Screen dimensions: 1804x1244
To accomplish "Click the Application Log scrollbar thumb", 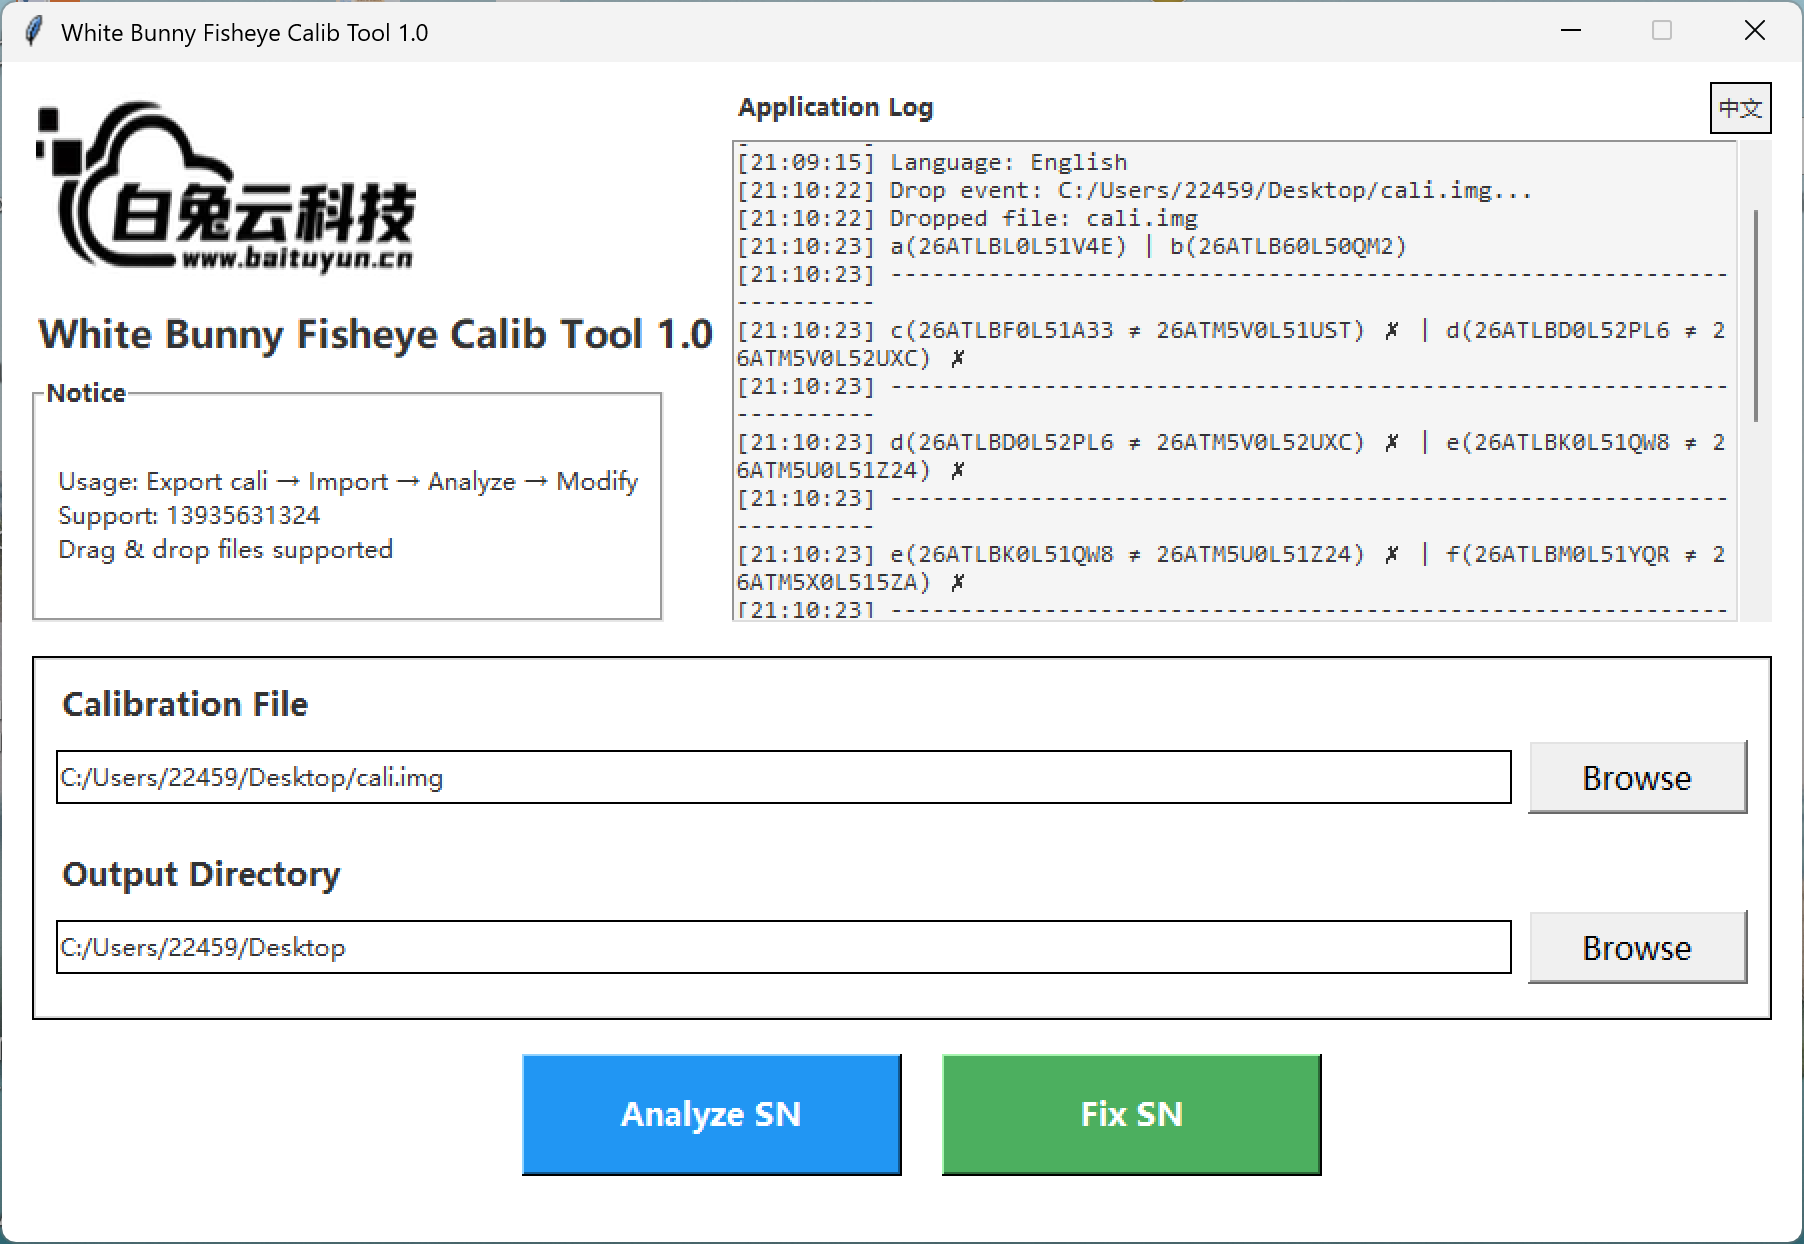I will [1756, 315].
